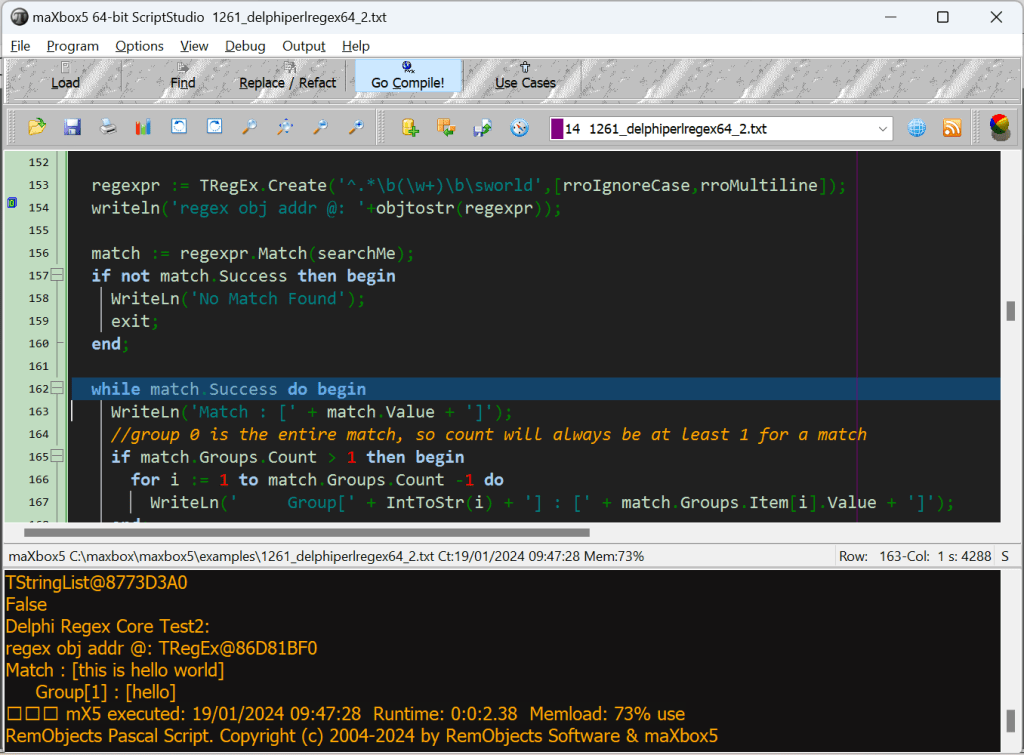
Task: Click the printer icon
Action: [108, 128]
